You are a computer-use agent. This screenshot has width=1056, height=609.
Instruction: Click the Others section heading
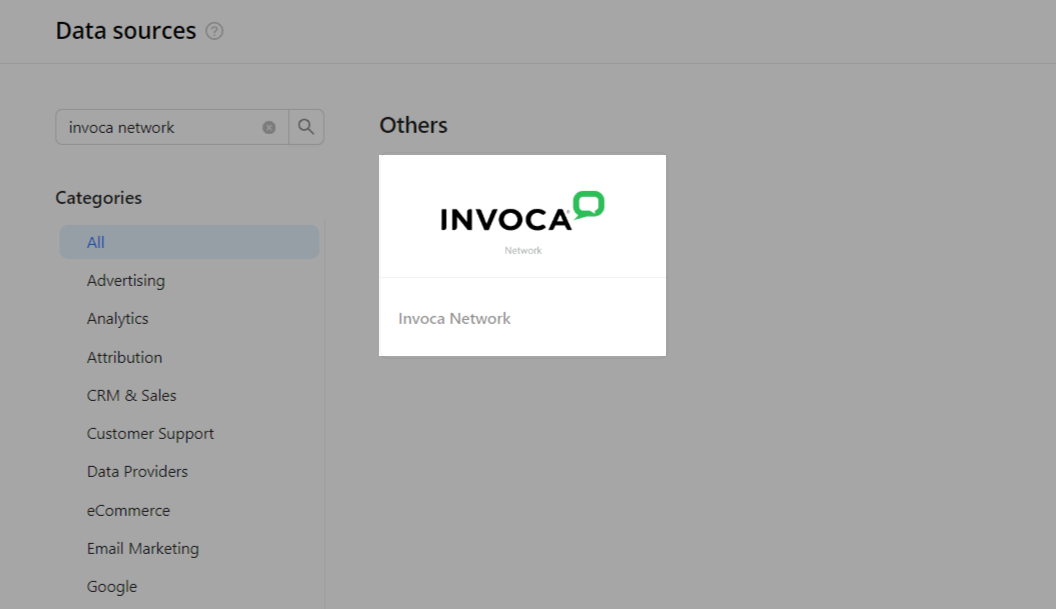click(x=414, y=125)
